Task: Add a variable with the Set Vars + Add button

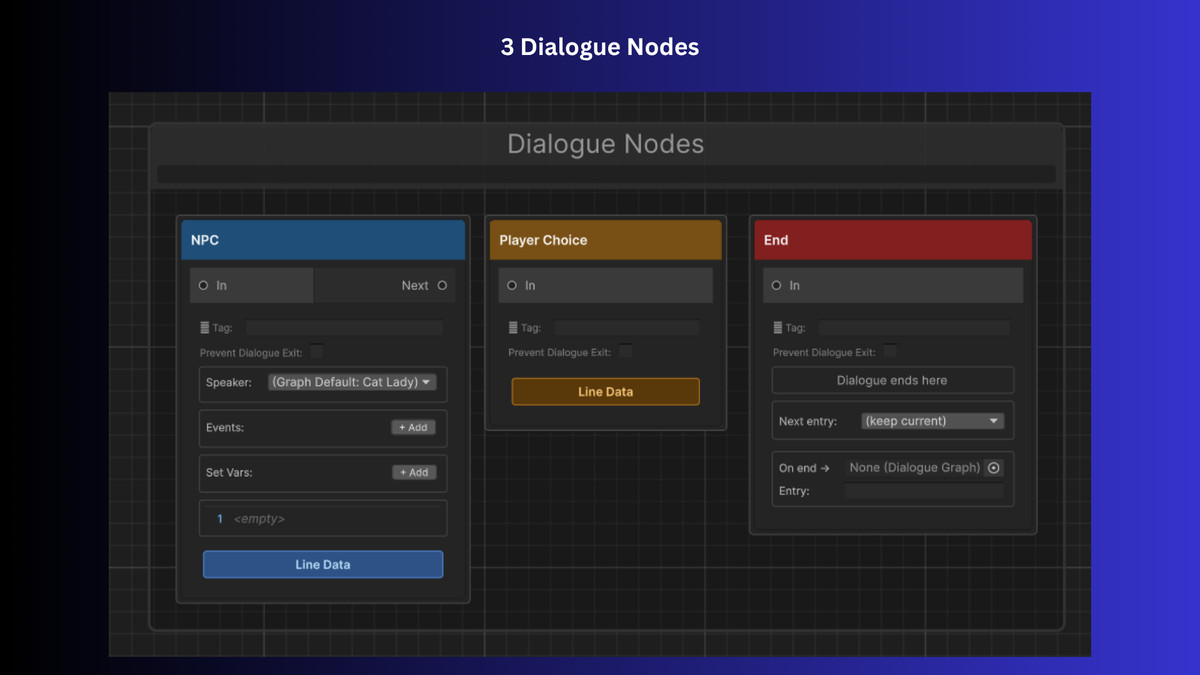Action: click(x=413, y=472)
